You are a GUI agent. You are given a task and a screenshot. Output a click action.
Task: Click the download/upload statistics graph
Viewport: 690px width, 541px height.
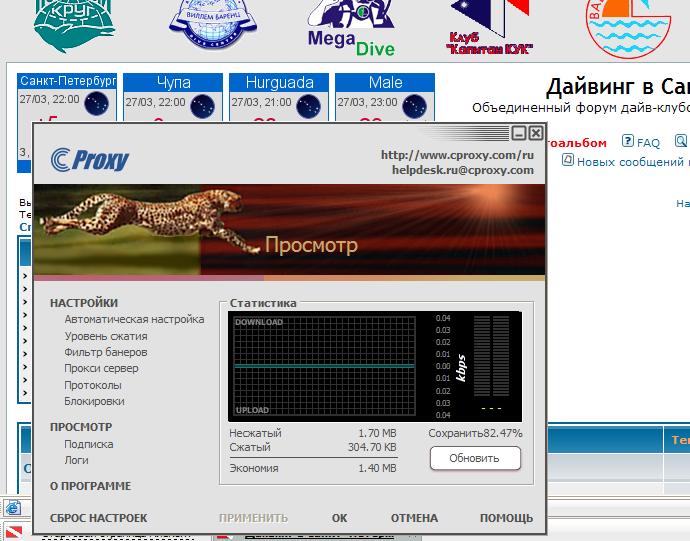tap(324, 366)
